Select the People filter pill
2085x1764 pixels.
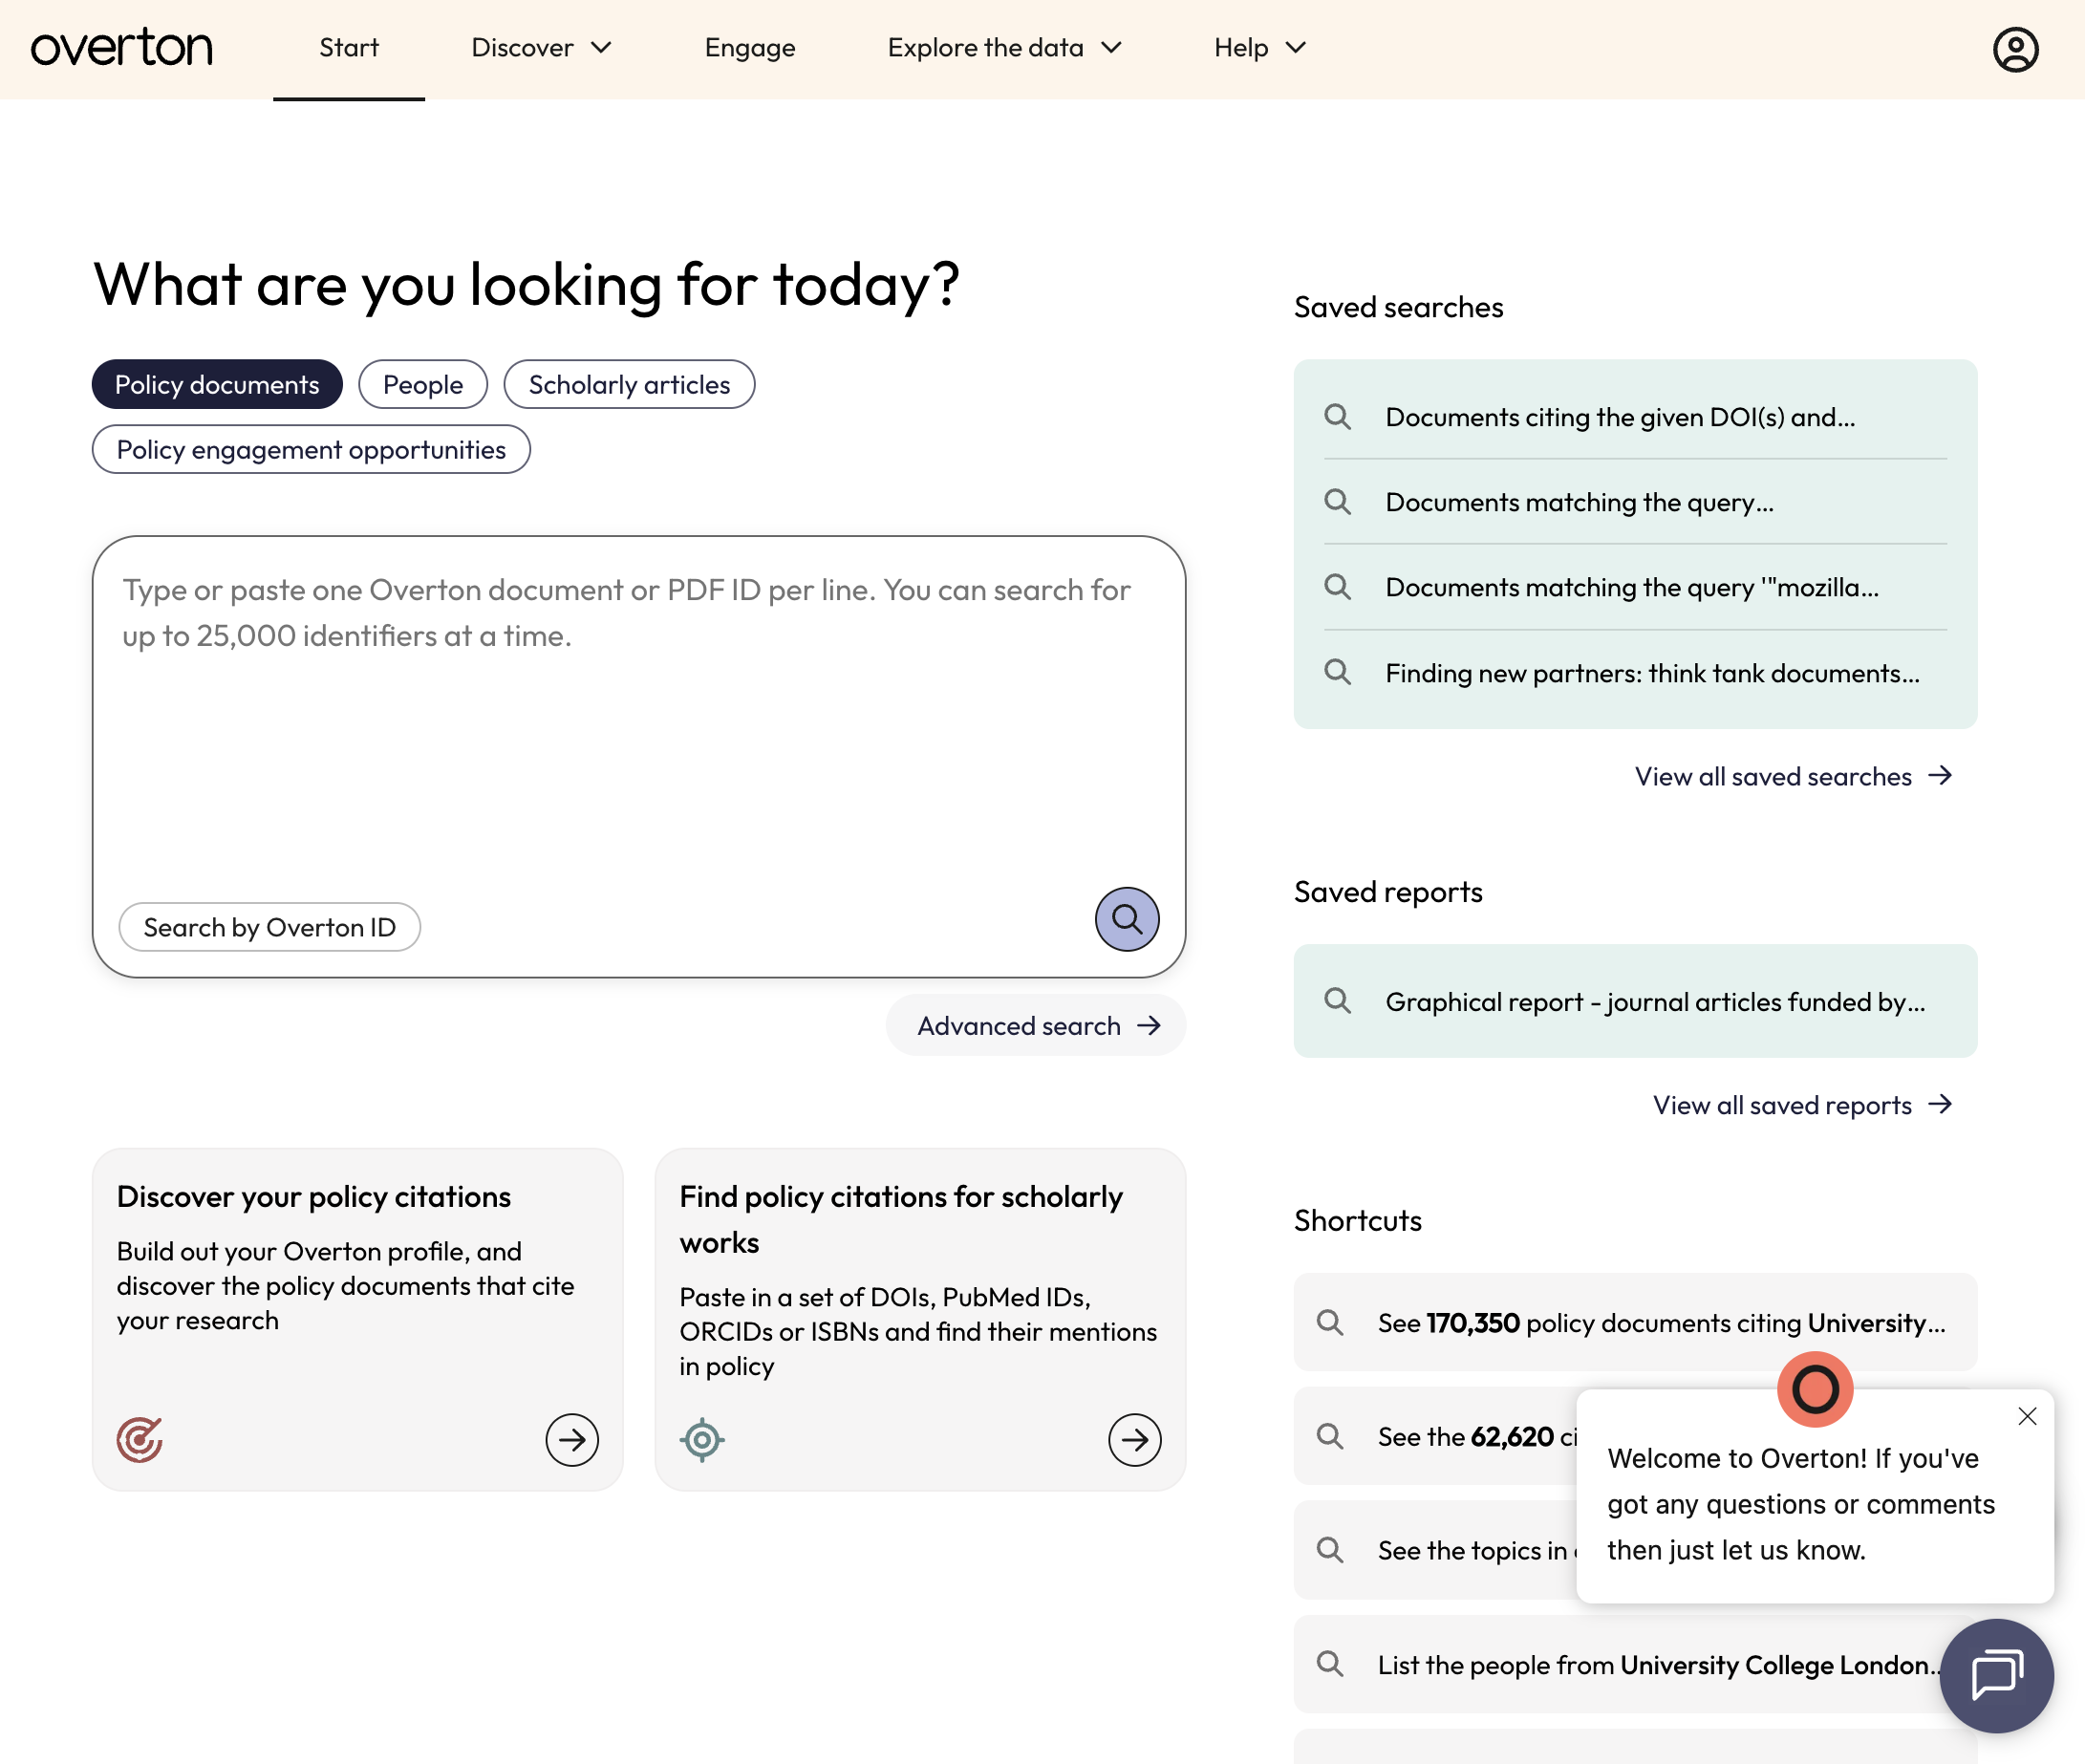pos(423,384)
